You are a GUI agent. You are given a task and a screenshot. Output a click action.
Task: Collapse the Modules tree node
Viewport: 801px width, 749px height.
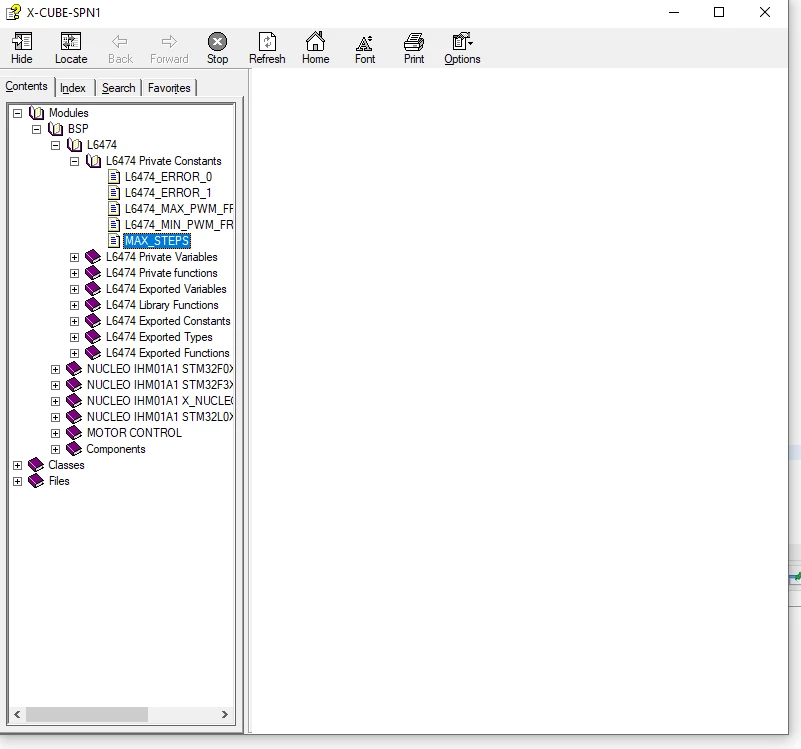(x=17, y=113)
